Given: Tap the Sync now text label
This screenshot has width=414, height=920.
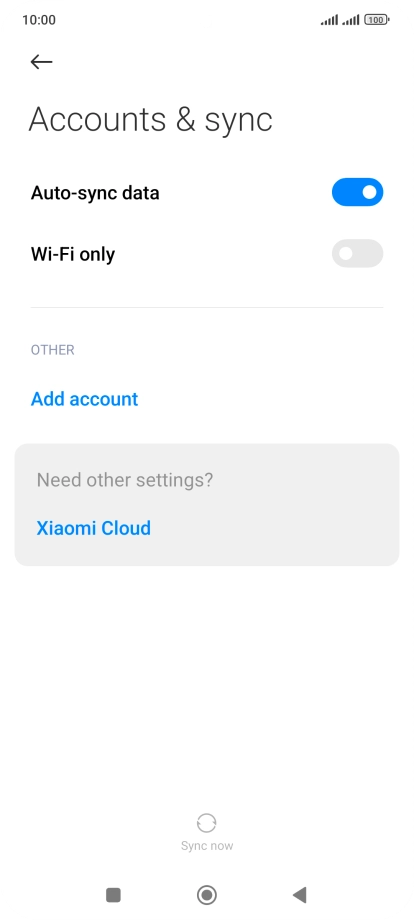Looking at the screenshot, I should [207, 845].
